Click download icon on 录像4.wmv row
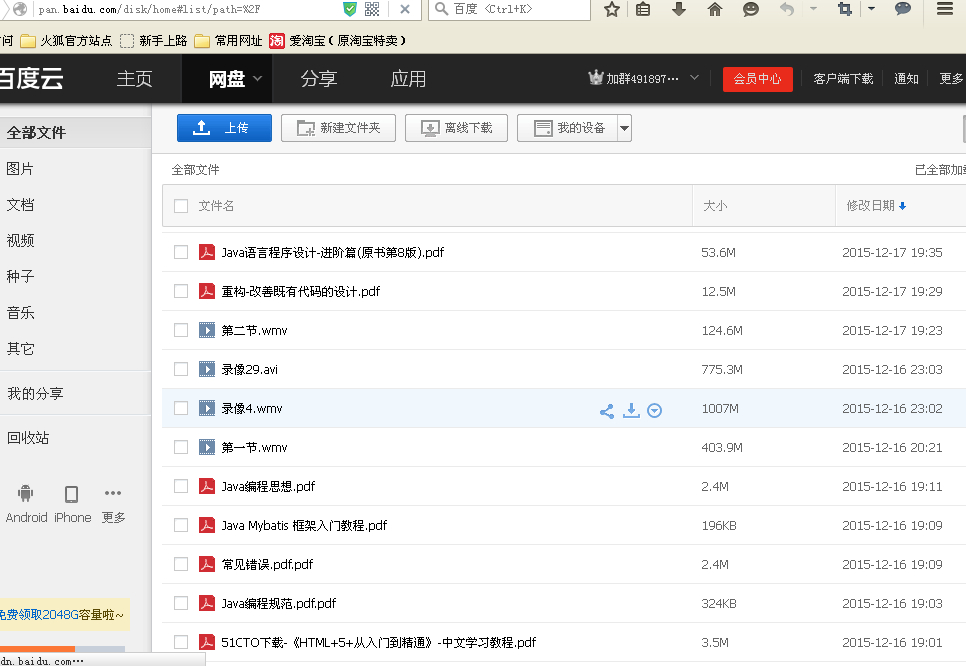This screenshot has height=666, width=966. [x=631, y=410]
